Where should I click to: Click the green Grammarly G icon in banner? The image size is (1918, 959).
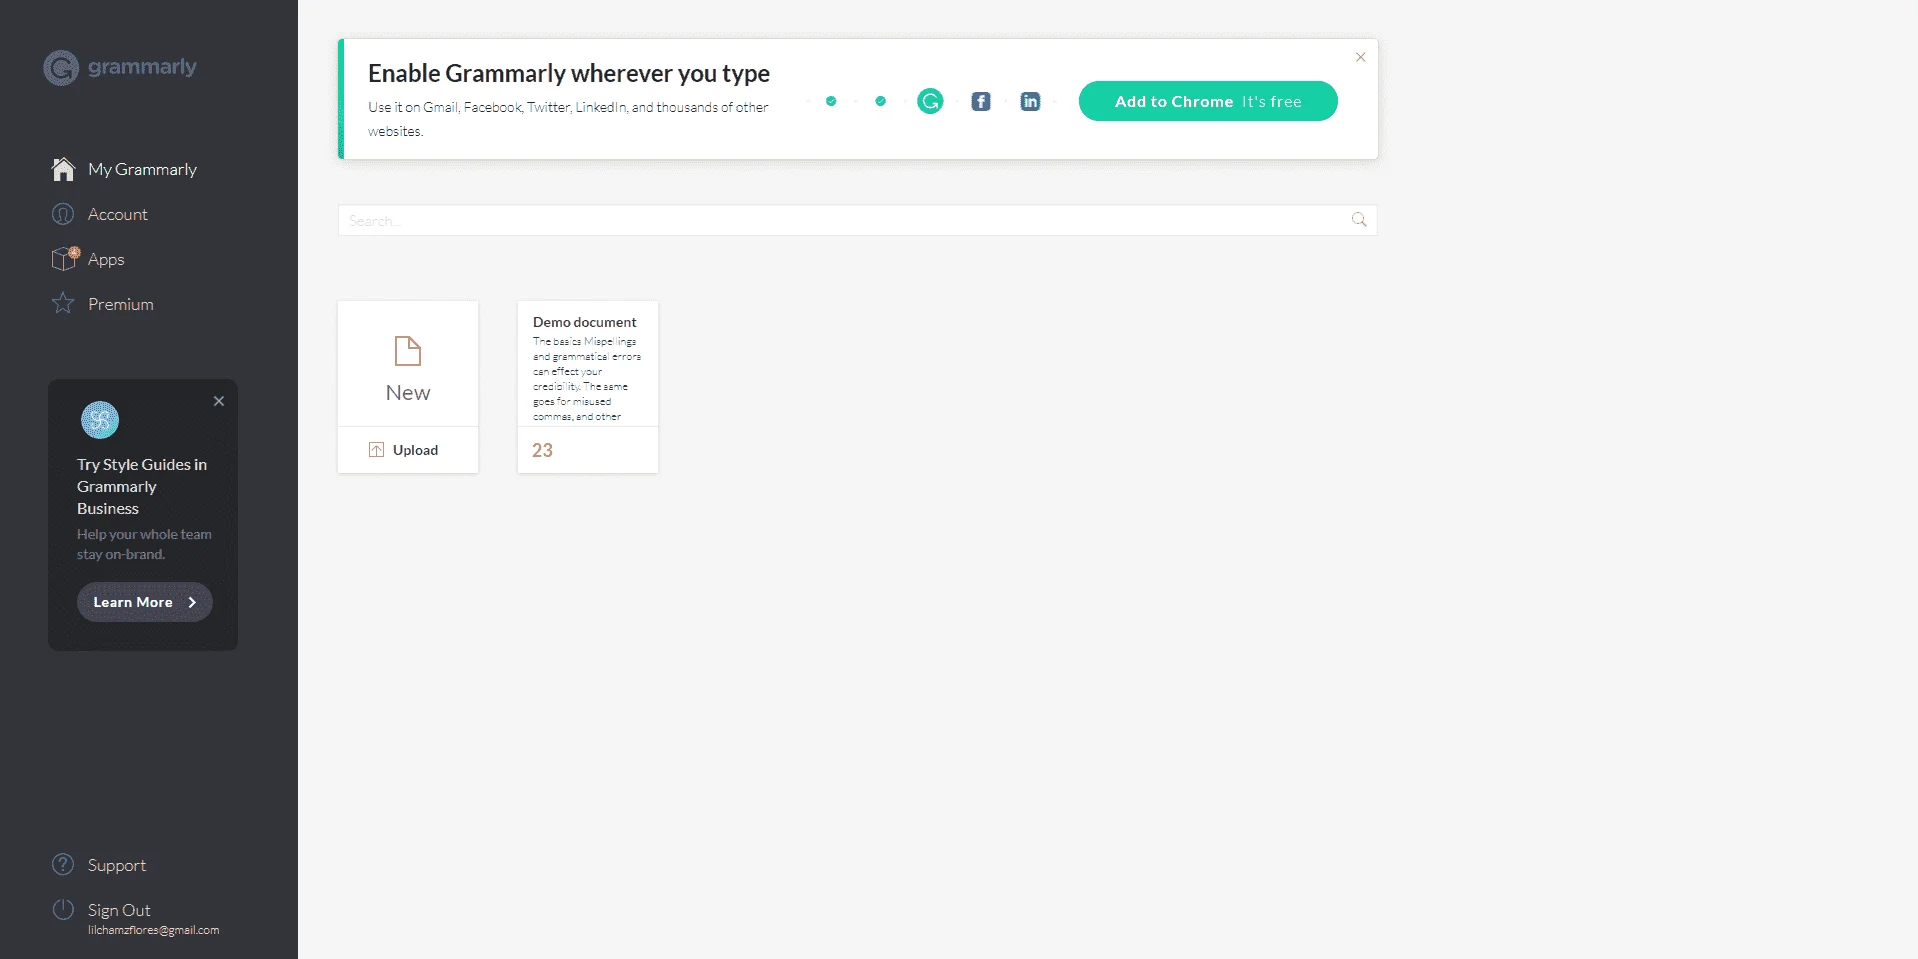point(930,101)
